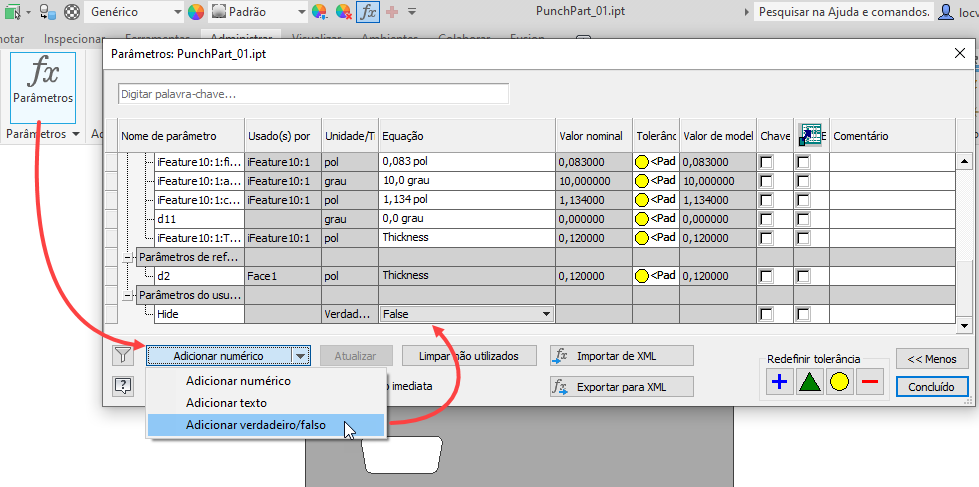
Task: Click the user account icon at top right
Action: (947, 11)
